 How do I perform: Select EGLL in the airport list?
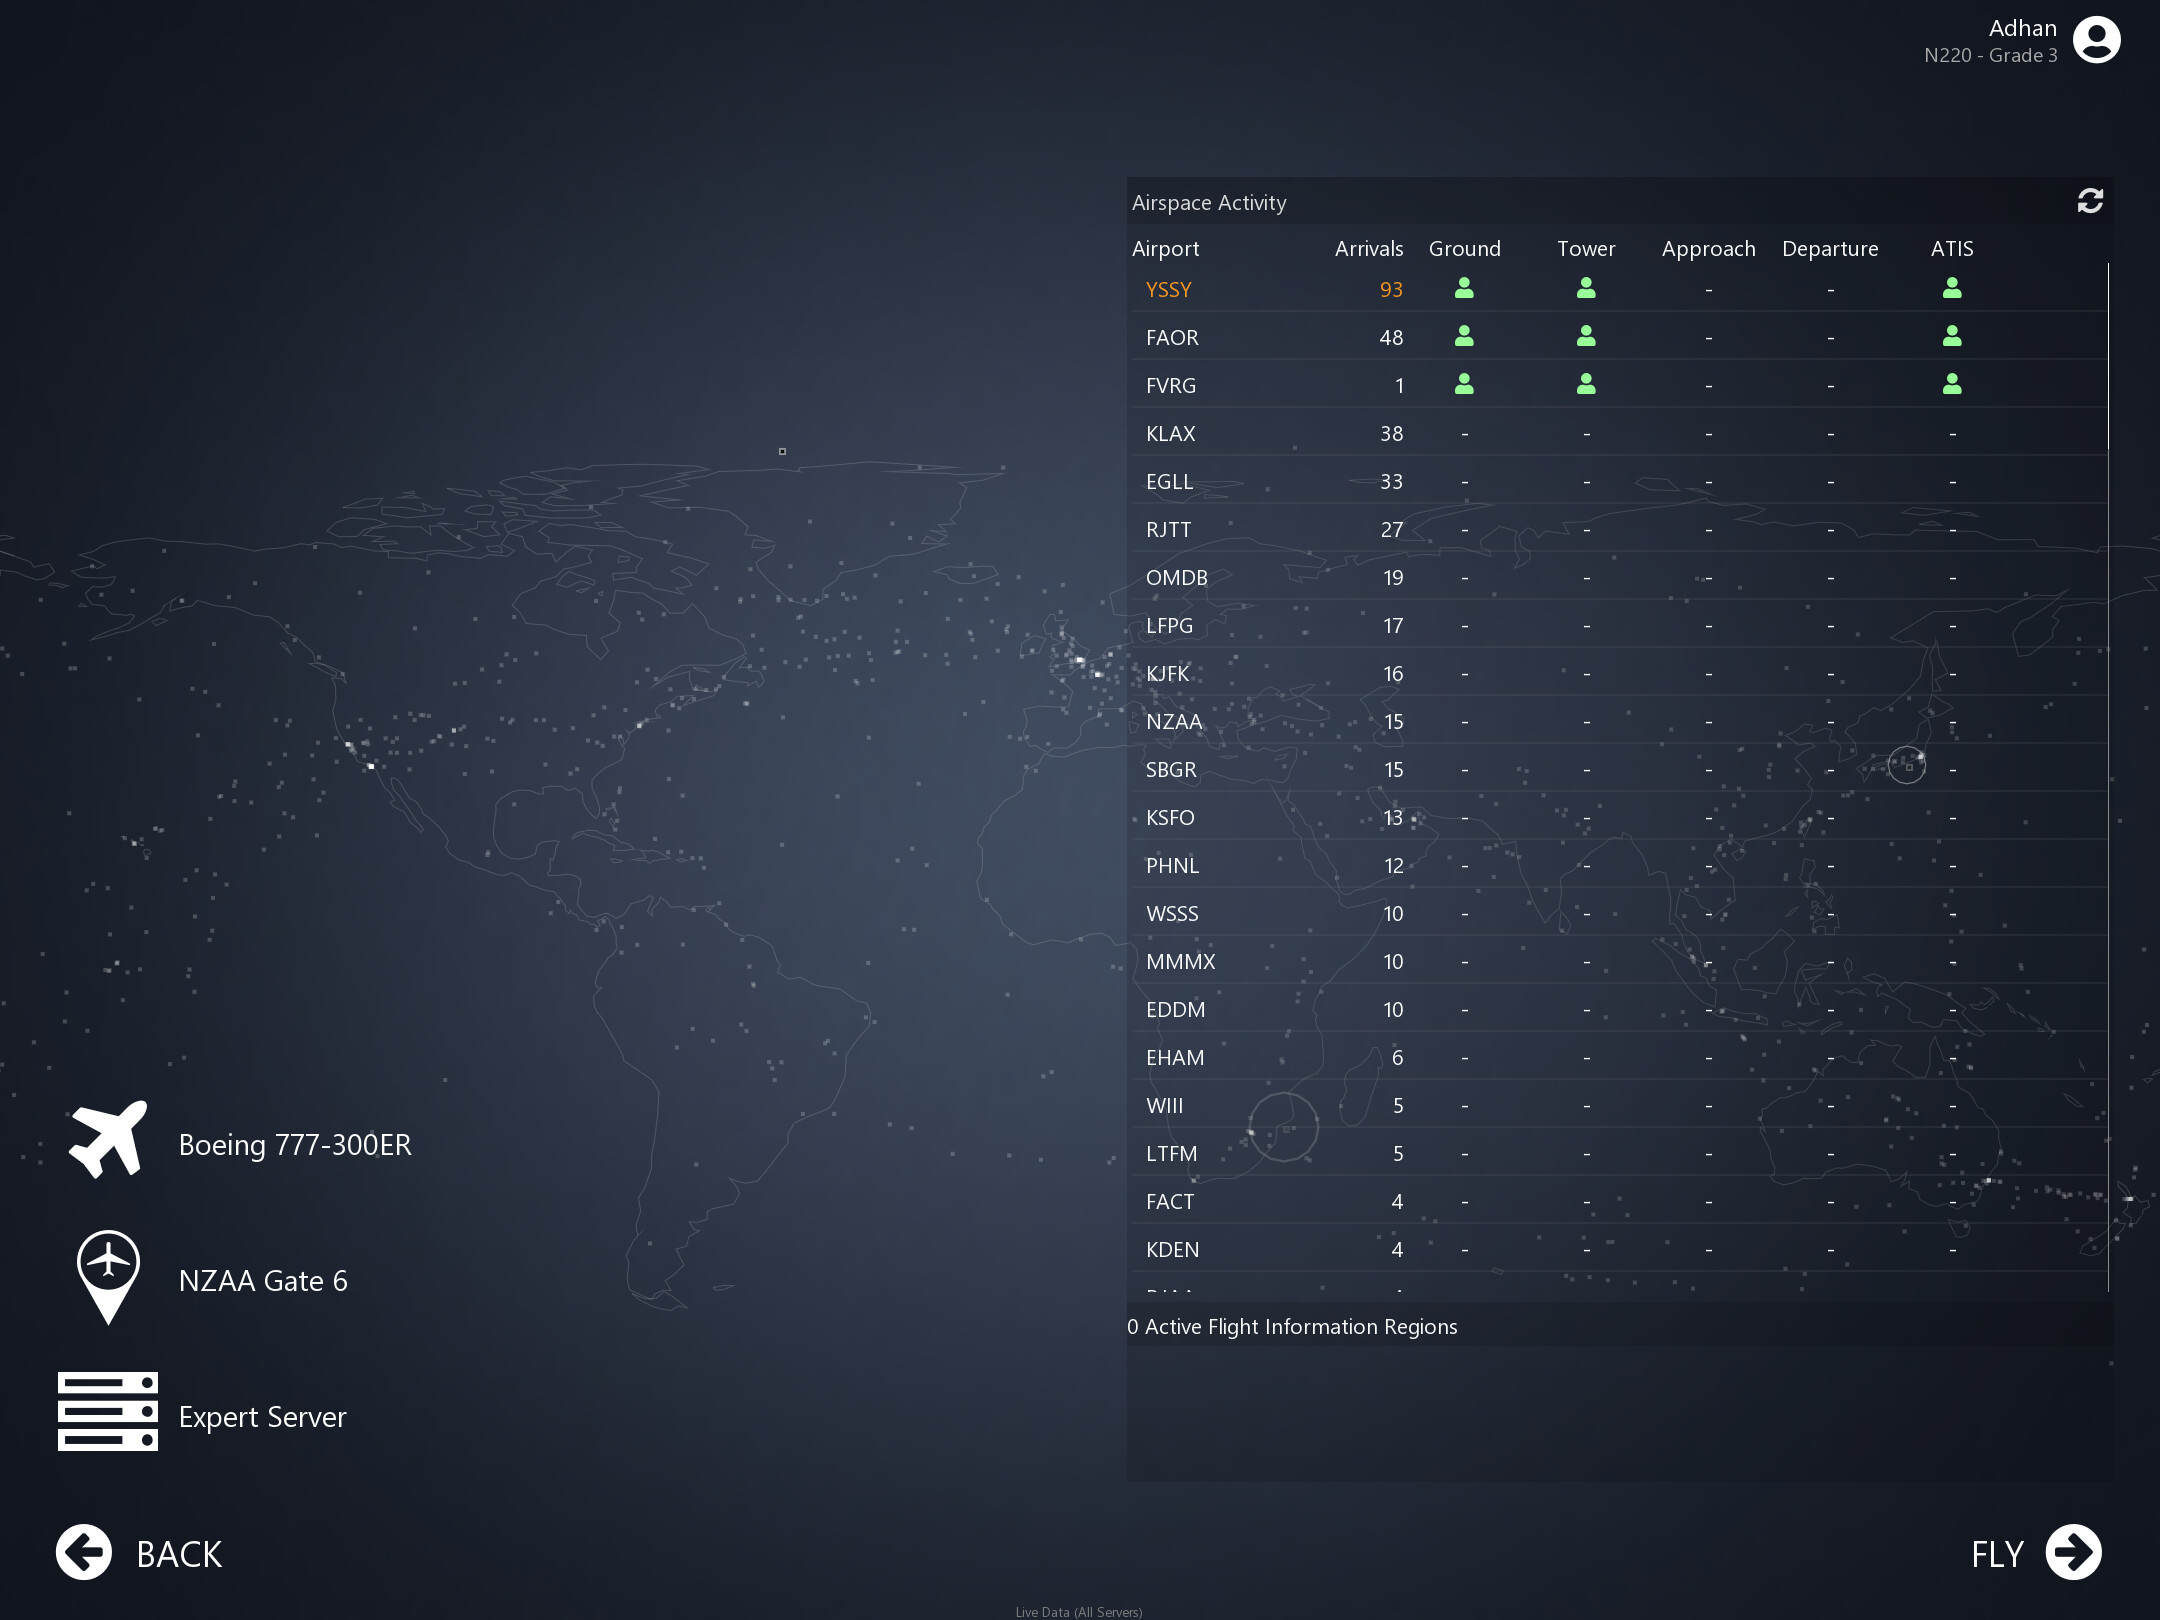coord(1169,482)
